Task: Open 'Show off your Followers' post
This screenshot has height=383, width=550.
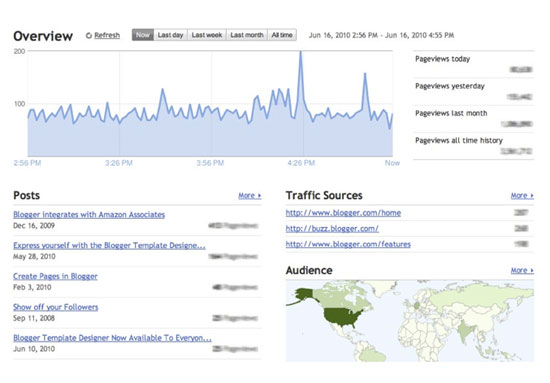Action: coord(56,307)
